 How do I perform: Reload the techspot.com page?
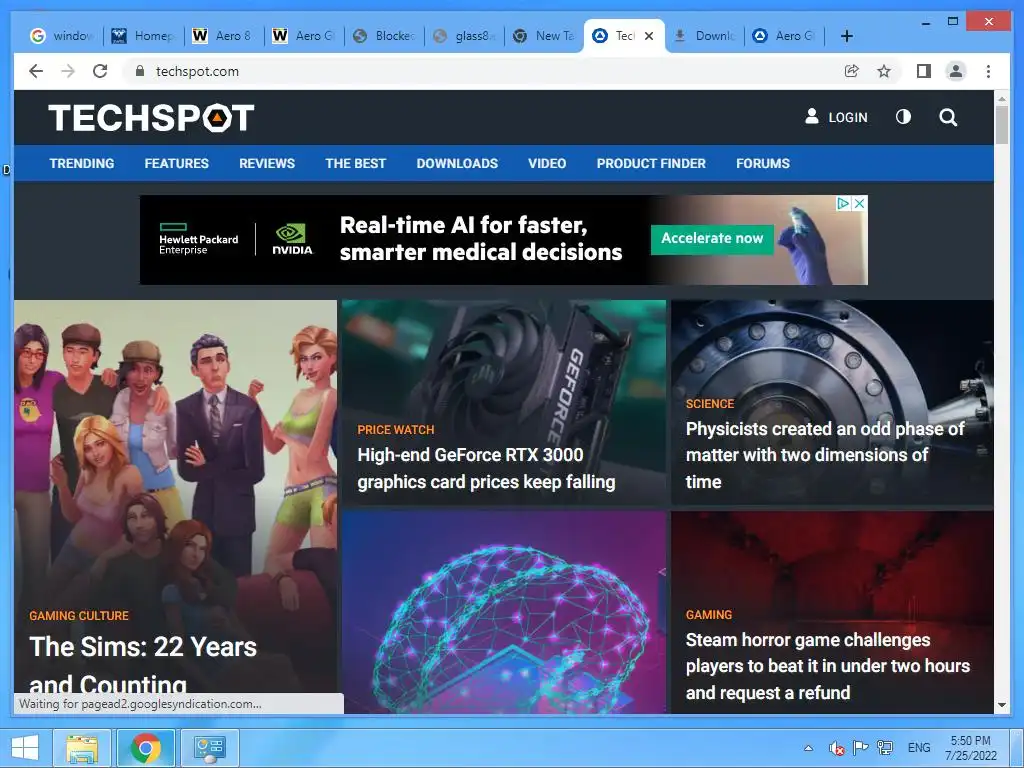(x=100, y=71)
